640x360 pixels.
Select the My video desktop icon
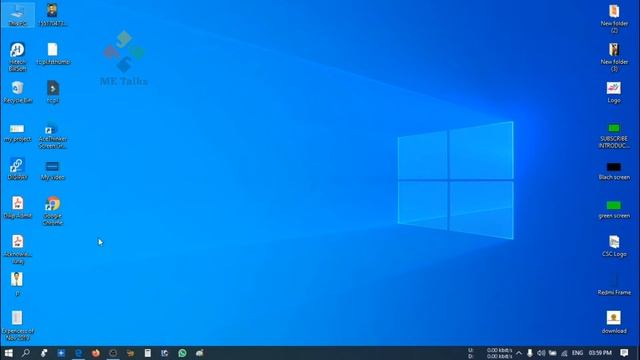coord(53,170)
